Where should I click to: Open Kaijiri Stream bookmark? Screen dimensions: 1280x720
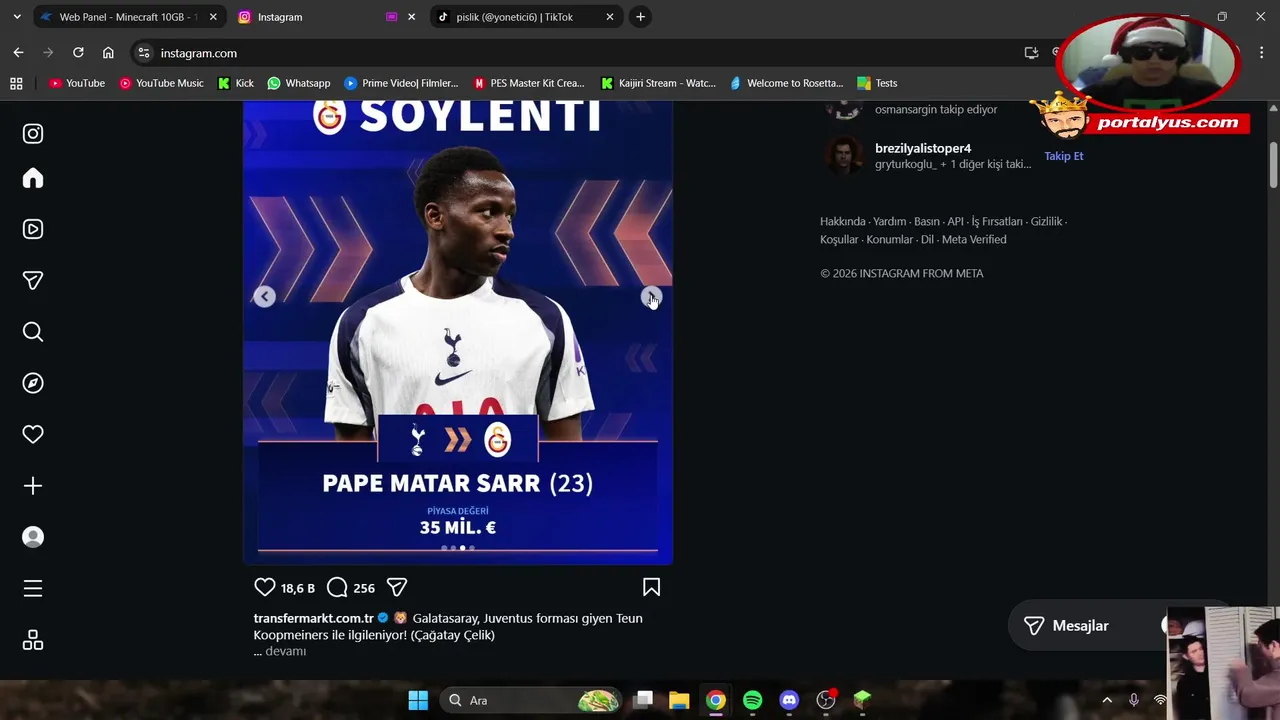[658, 83]
